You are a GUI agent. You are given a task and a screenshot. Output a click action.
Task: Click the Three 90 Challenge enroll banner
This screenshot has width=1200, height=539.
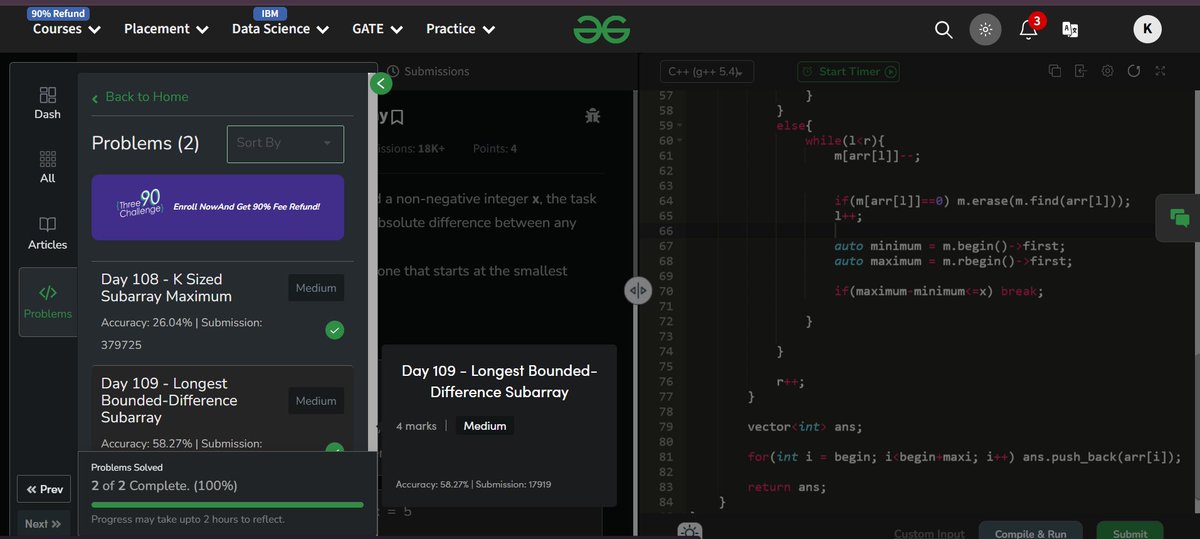[x=218, y=207]
